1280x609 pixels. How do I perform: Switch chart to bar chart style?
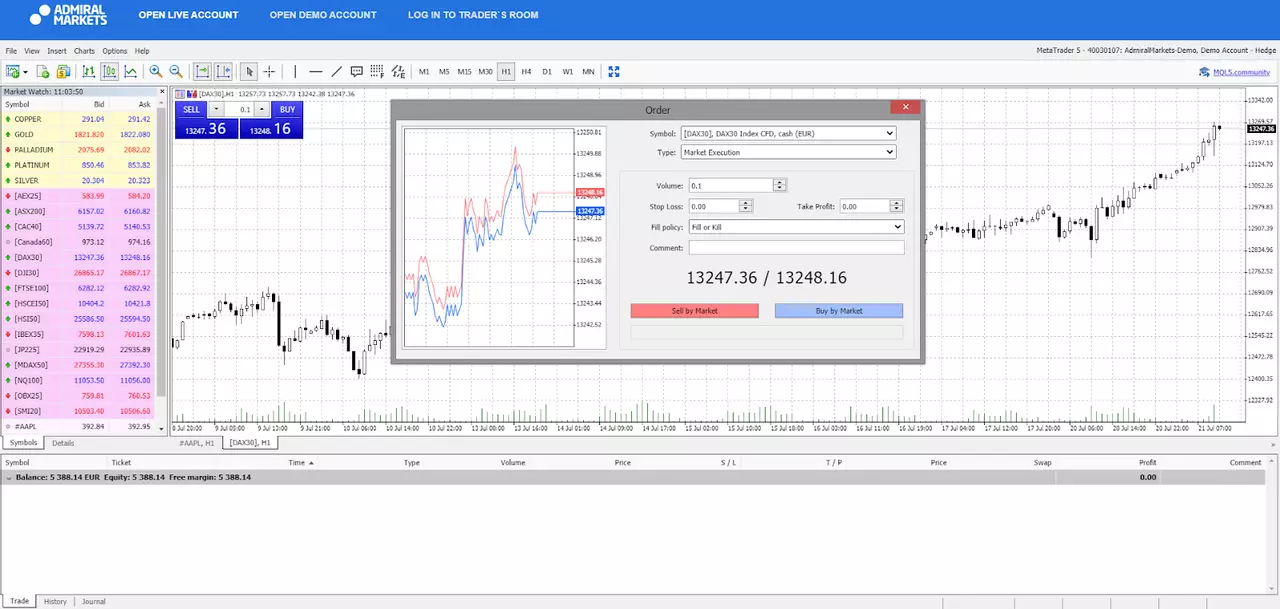point(89,71)
